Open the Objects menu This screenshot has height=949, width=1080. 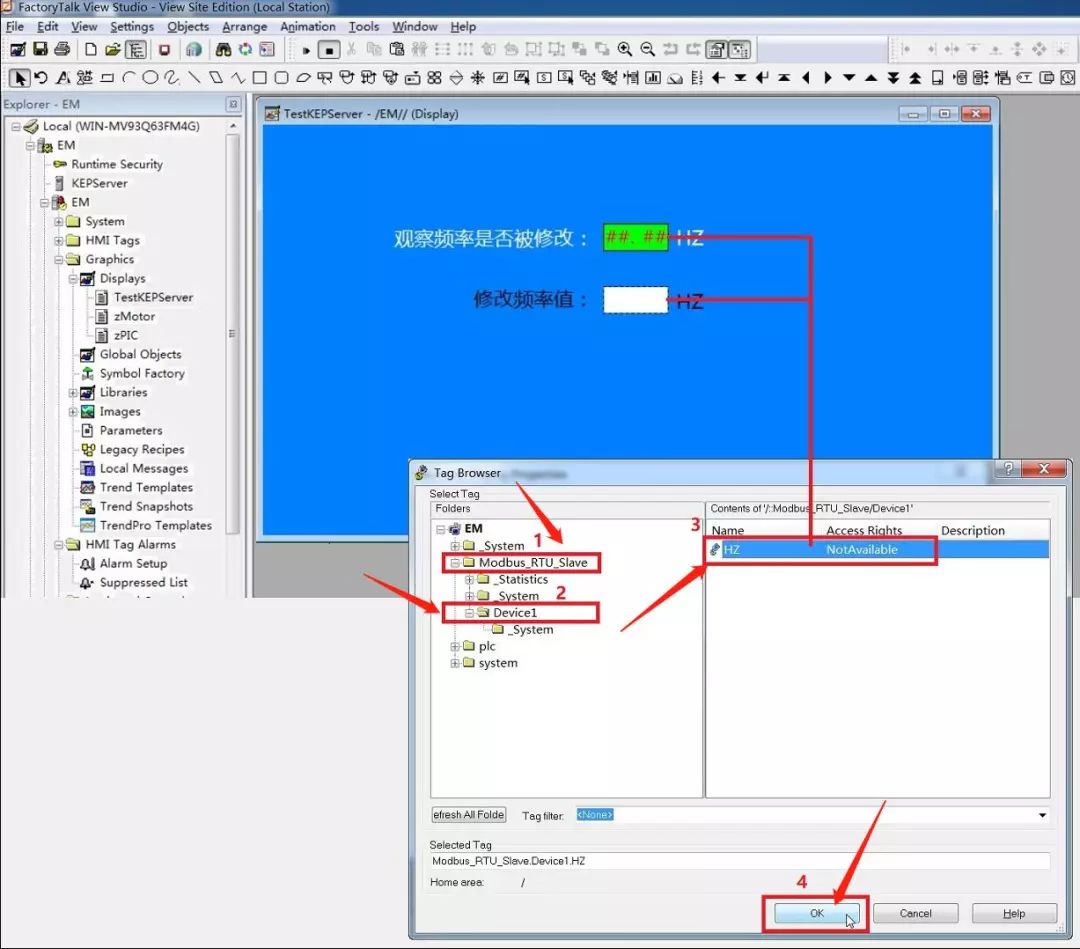tap(187, 26)
